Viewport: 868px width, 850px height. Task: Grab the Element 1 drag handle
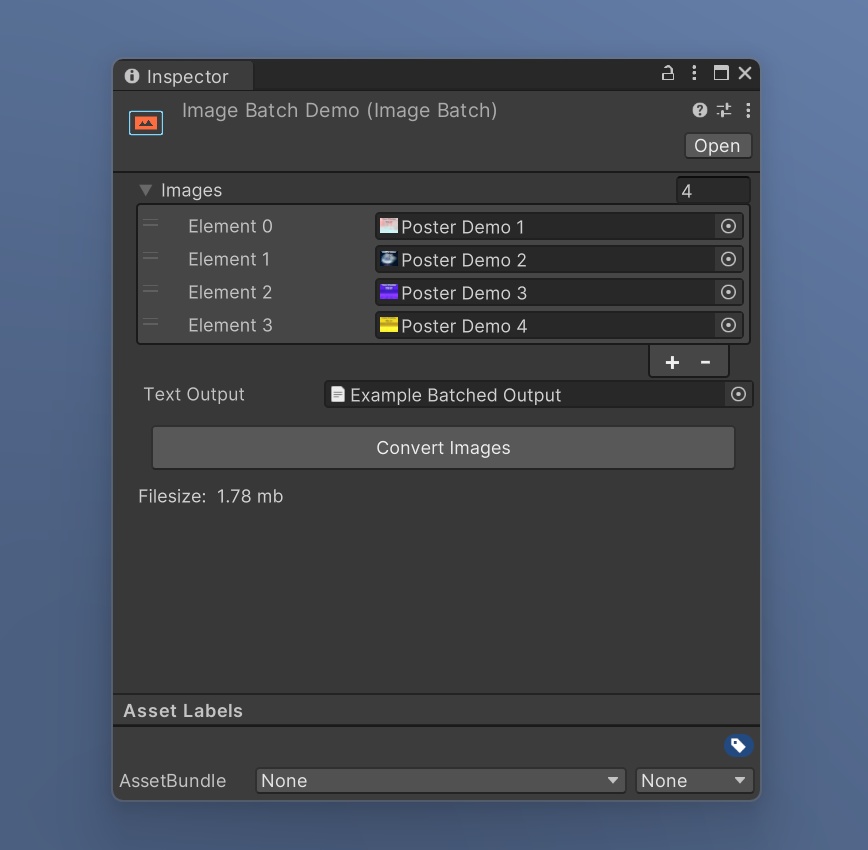point(151,256)
